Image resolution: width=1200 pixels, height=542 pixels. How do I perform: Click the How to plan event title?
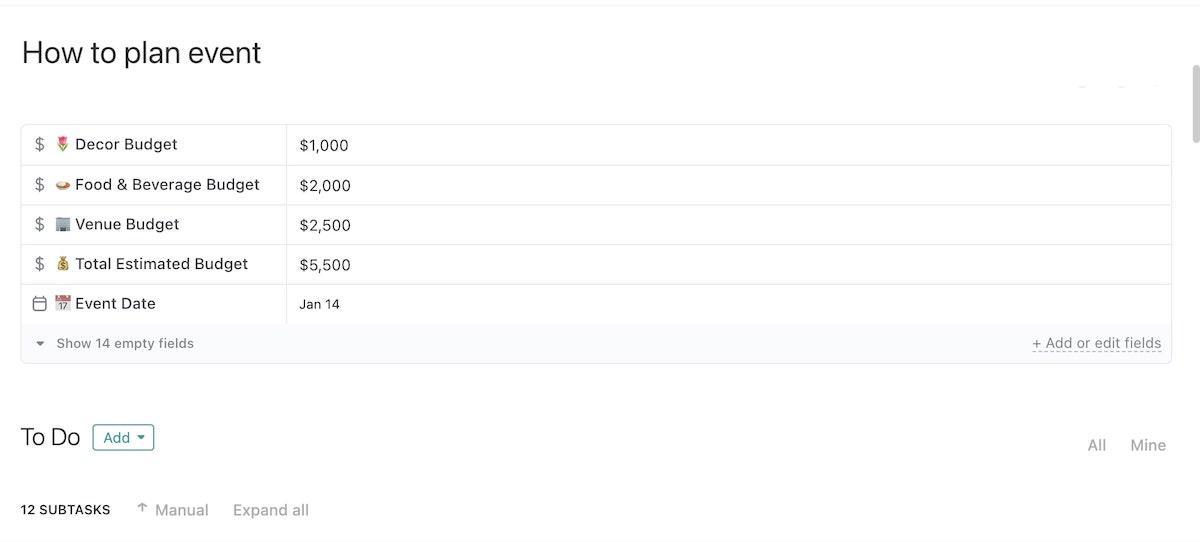click(141, 53)
